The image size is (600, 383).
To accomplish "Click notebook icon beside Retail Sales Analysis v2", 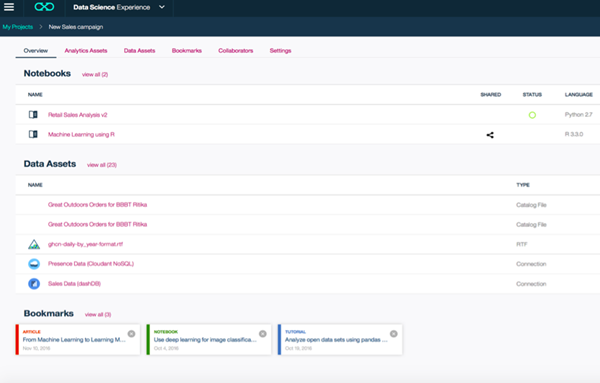I will pyautogui.click(x=33, y=114).
